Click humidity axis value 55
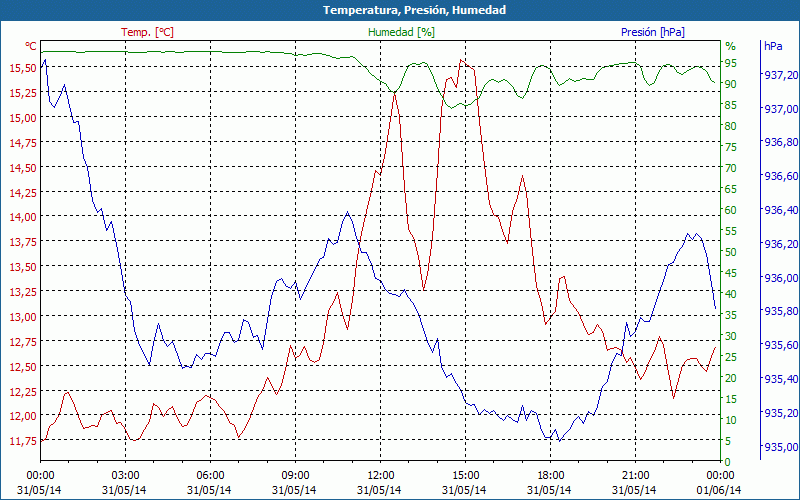This screenshot has width=800, height=500. click(x=731, y=231)
